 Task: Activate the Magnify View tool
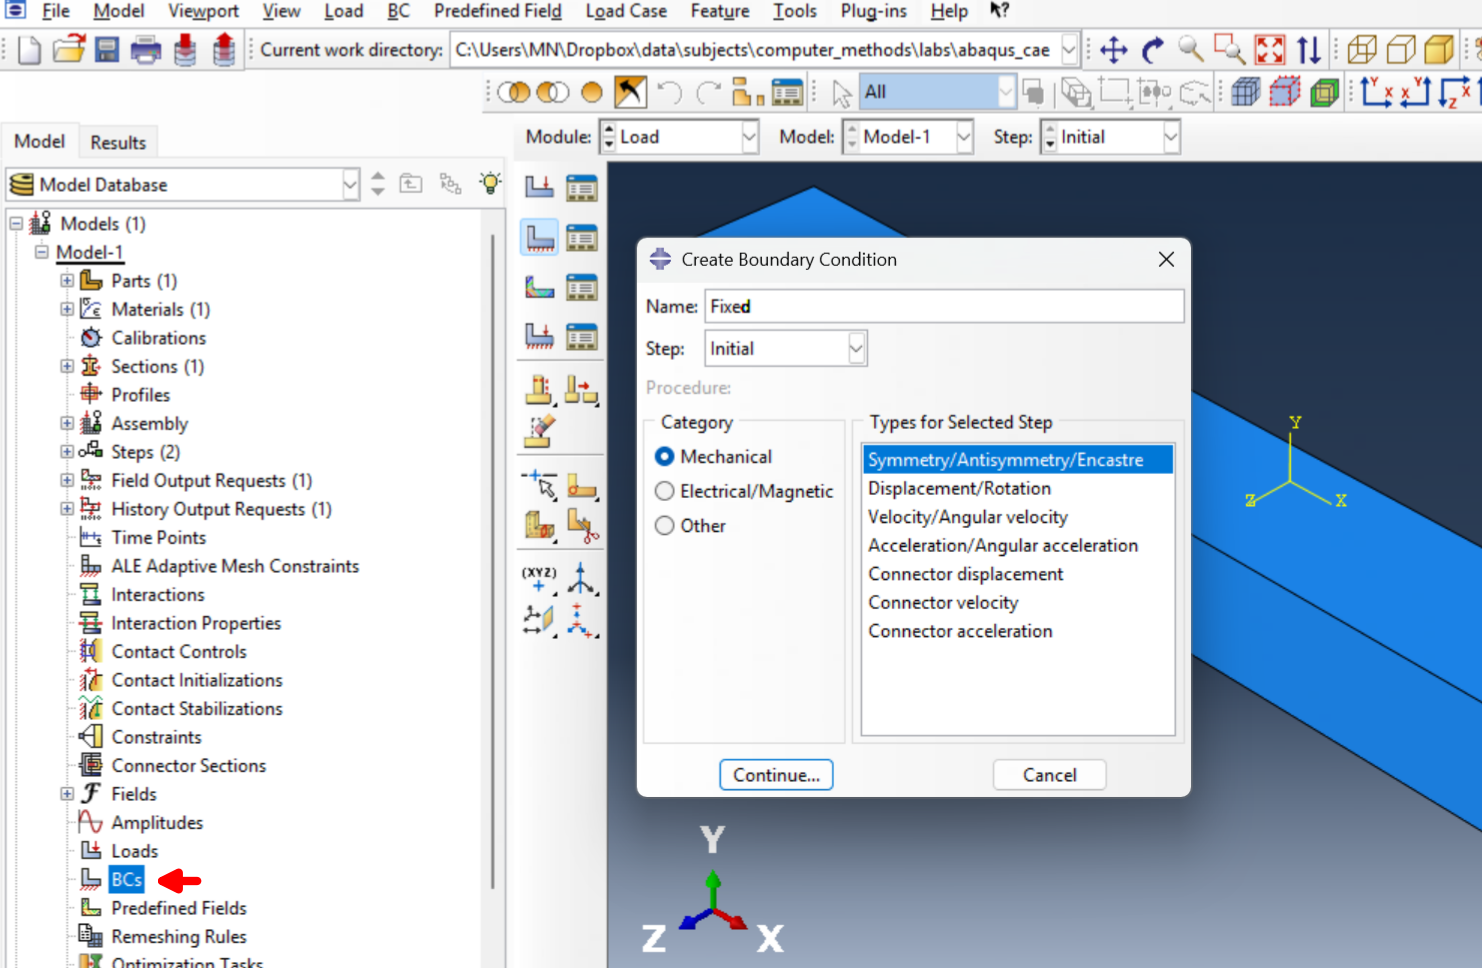pyautogui.click(x=1190, y=49)
